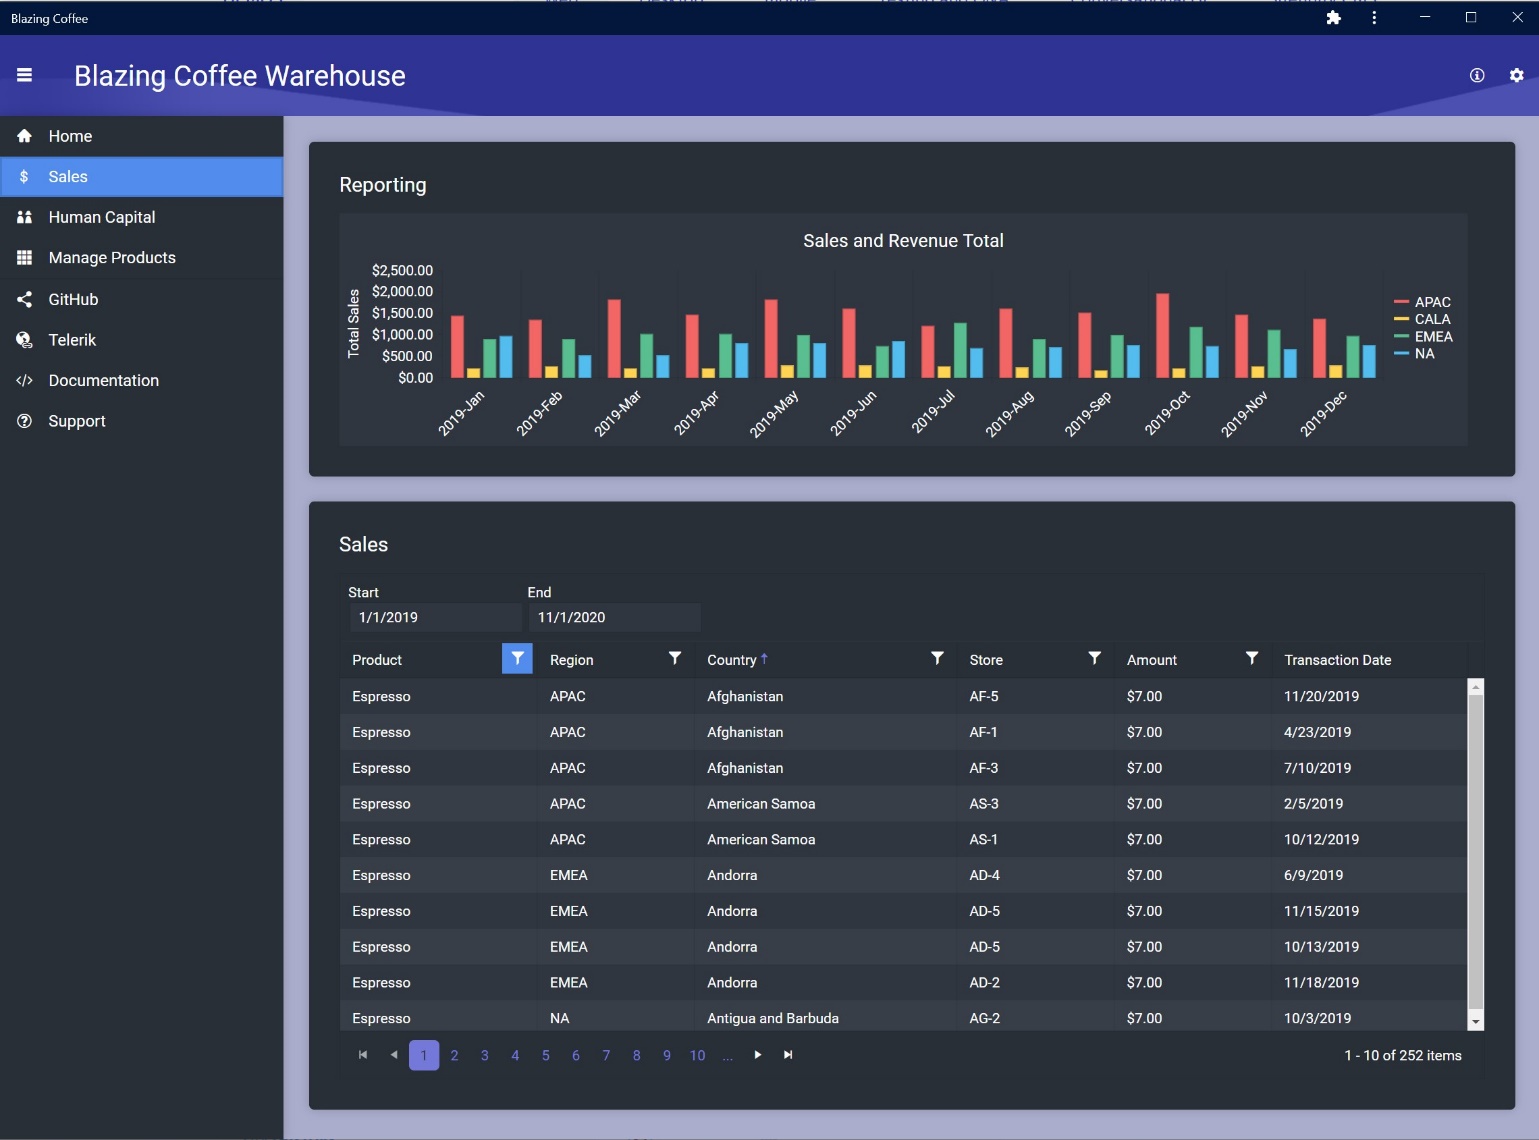
Task: Go to last page of grid
Action: pos(788,1055)
